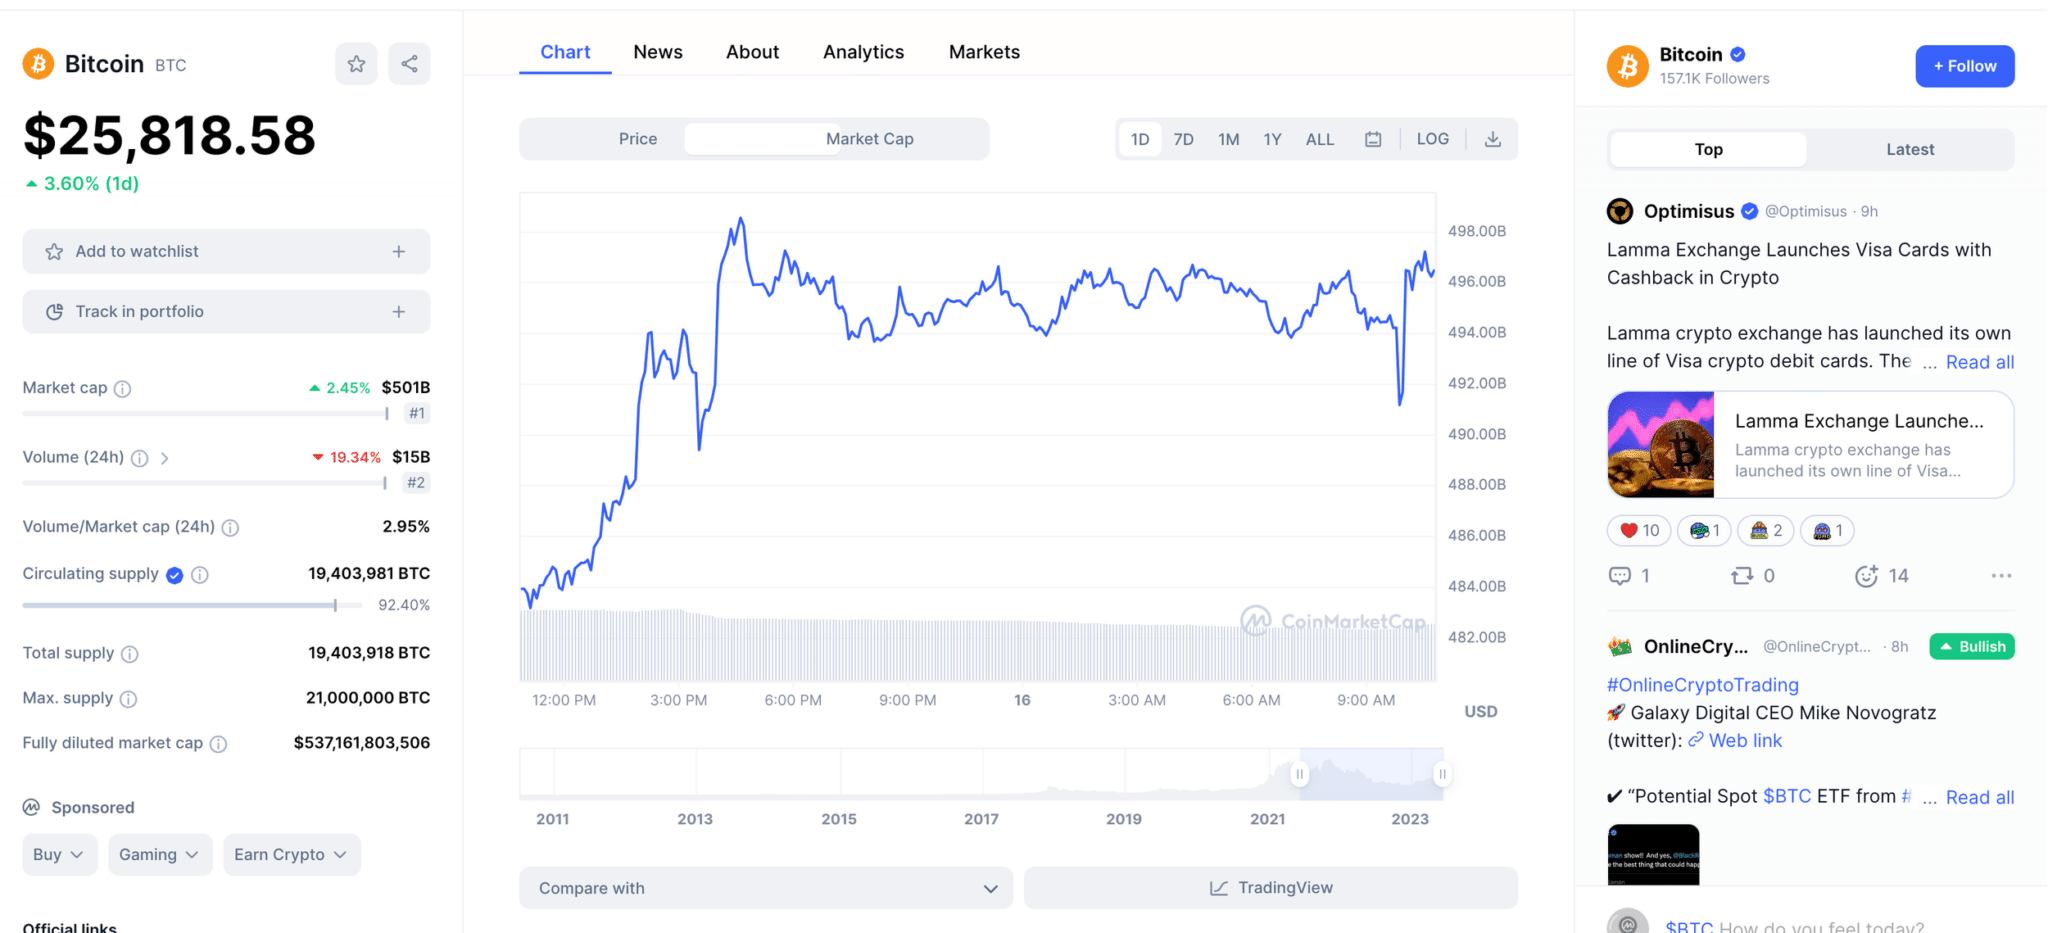This screenshot has height=933, width=2048.
Task: Switch to the Markets tab
Action: coord(984,51)
